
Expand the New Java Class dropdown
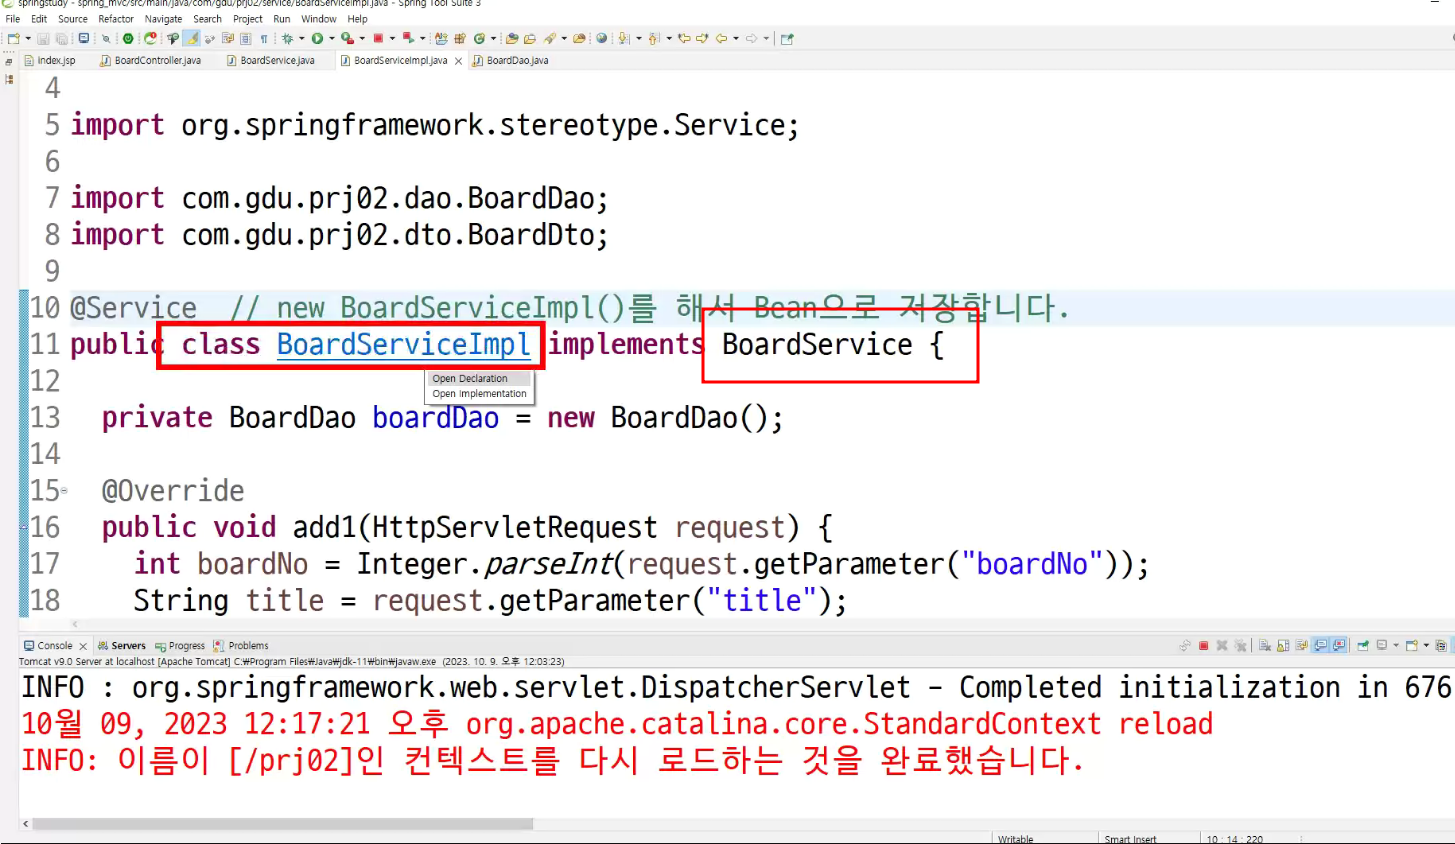click(494, 39)
